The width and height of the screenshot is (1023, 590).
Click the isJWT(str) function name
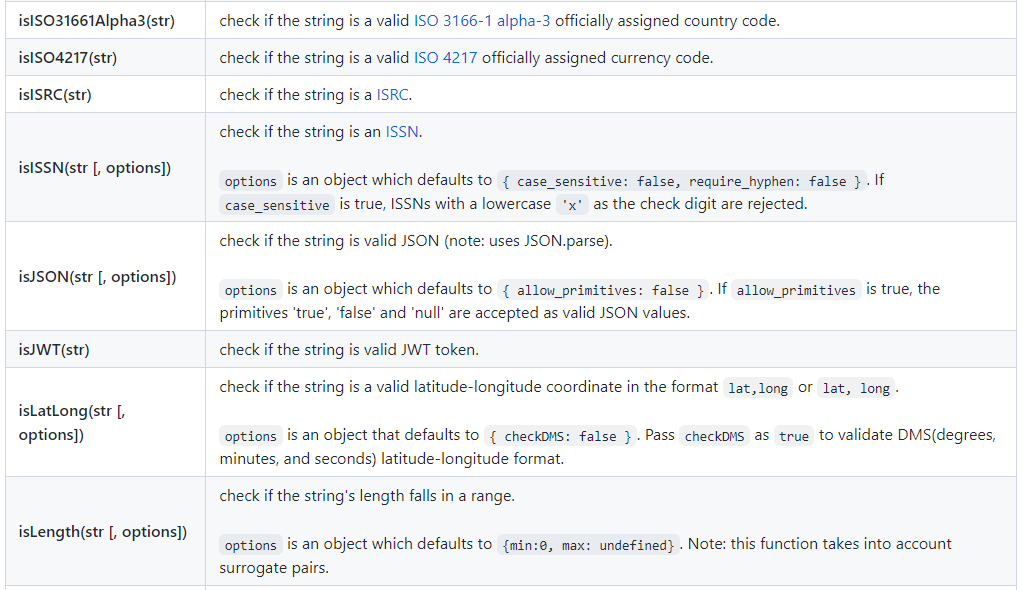tap(53, 350)
